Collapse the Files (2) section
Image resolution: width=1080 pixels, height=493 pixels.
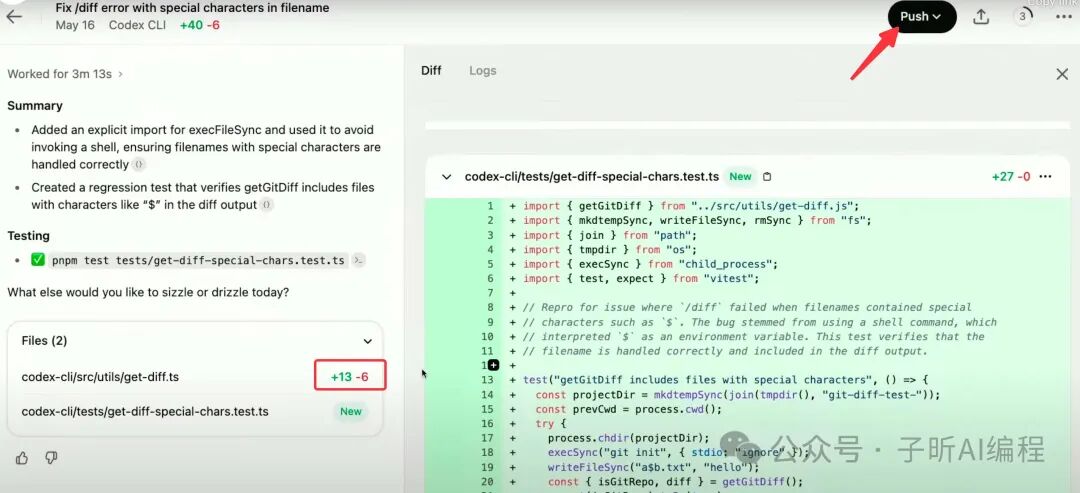tap(368, 341)
